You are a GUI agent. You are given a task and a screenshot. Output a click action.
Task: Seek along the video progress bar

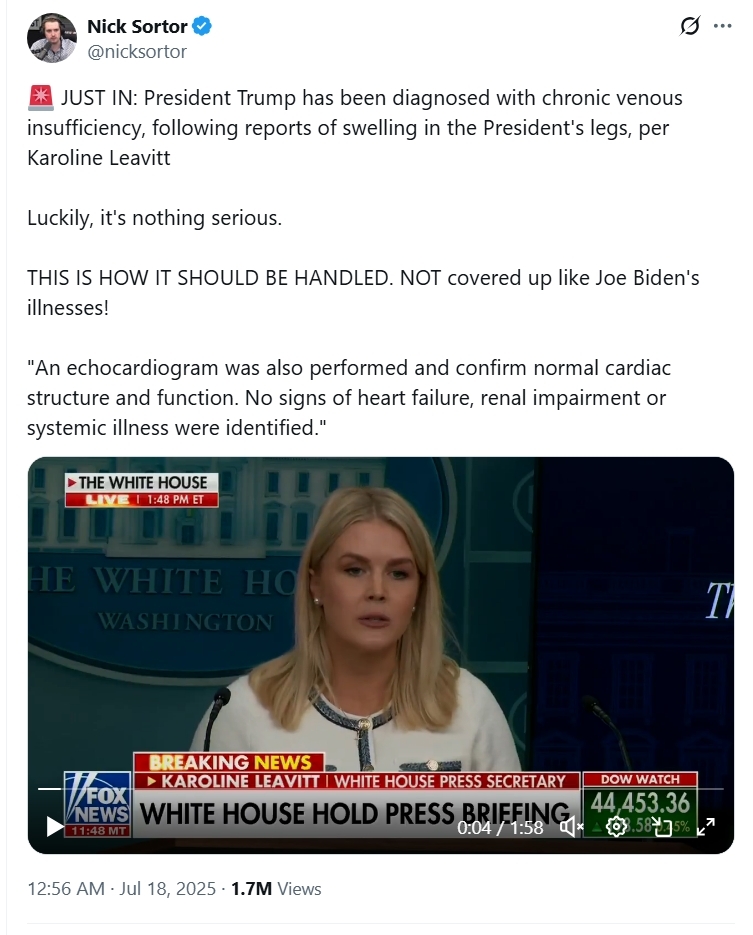tap(380, 788)
